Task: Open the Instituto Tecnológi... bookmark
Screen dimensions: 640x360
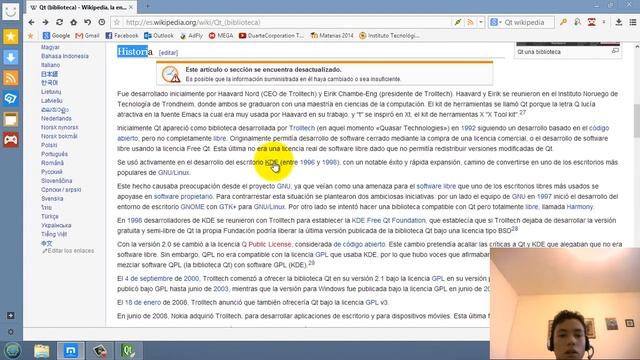Action: coord(389,36)
